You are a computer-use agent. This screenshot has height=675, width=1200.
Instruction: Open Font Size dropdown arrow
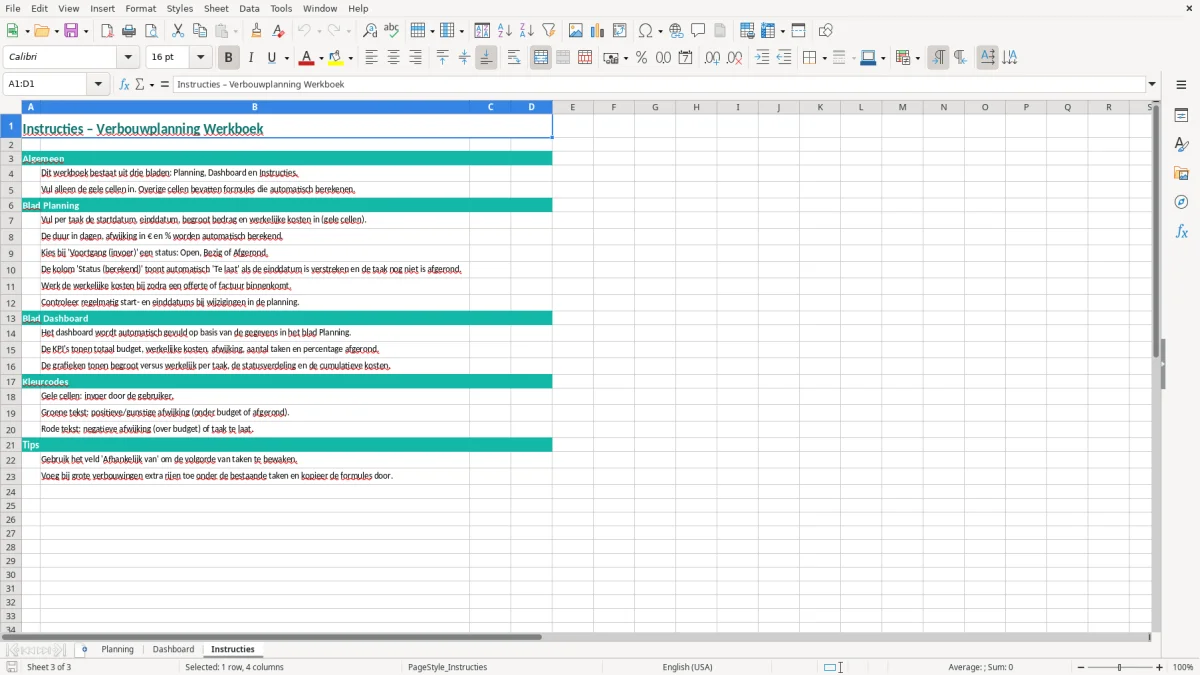point(200,58)
